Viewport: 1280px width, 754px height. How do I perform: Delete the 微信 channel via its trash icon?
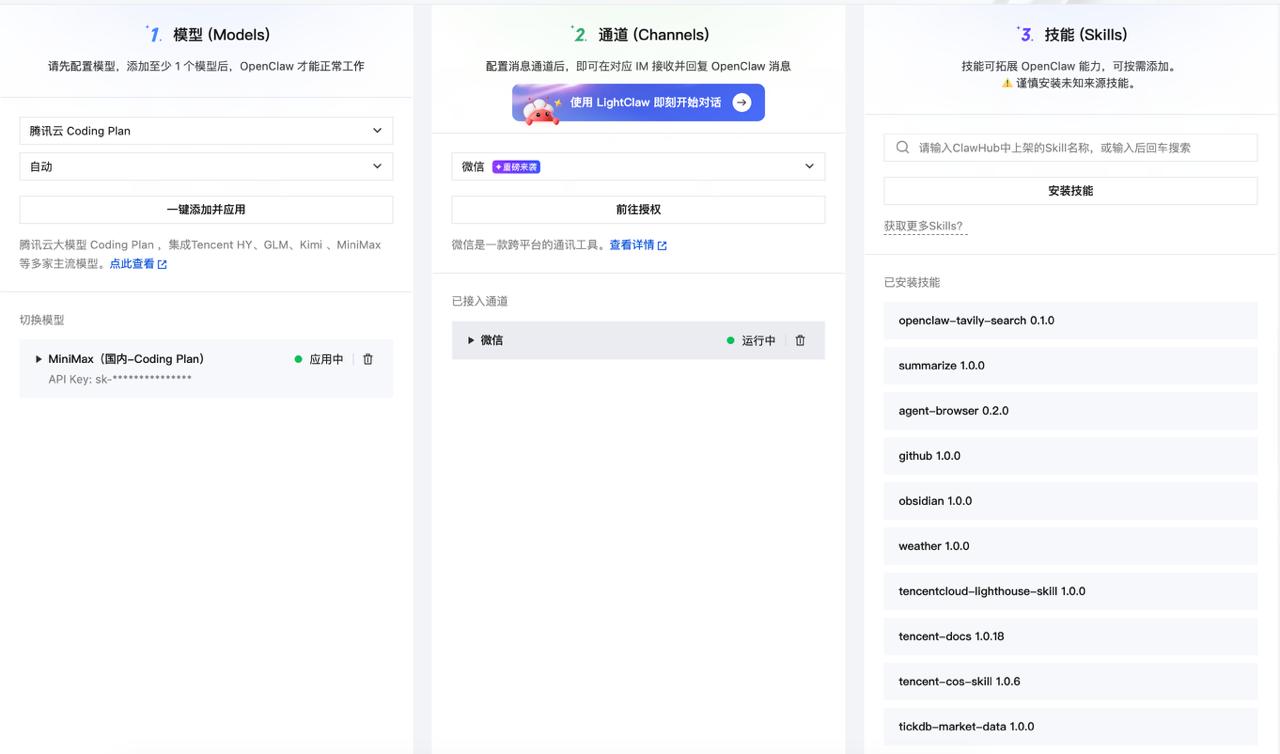[800, 340]
